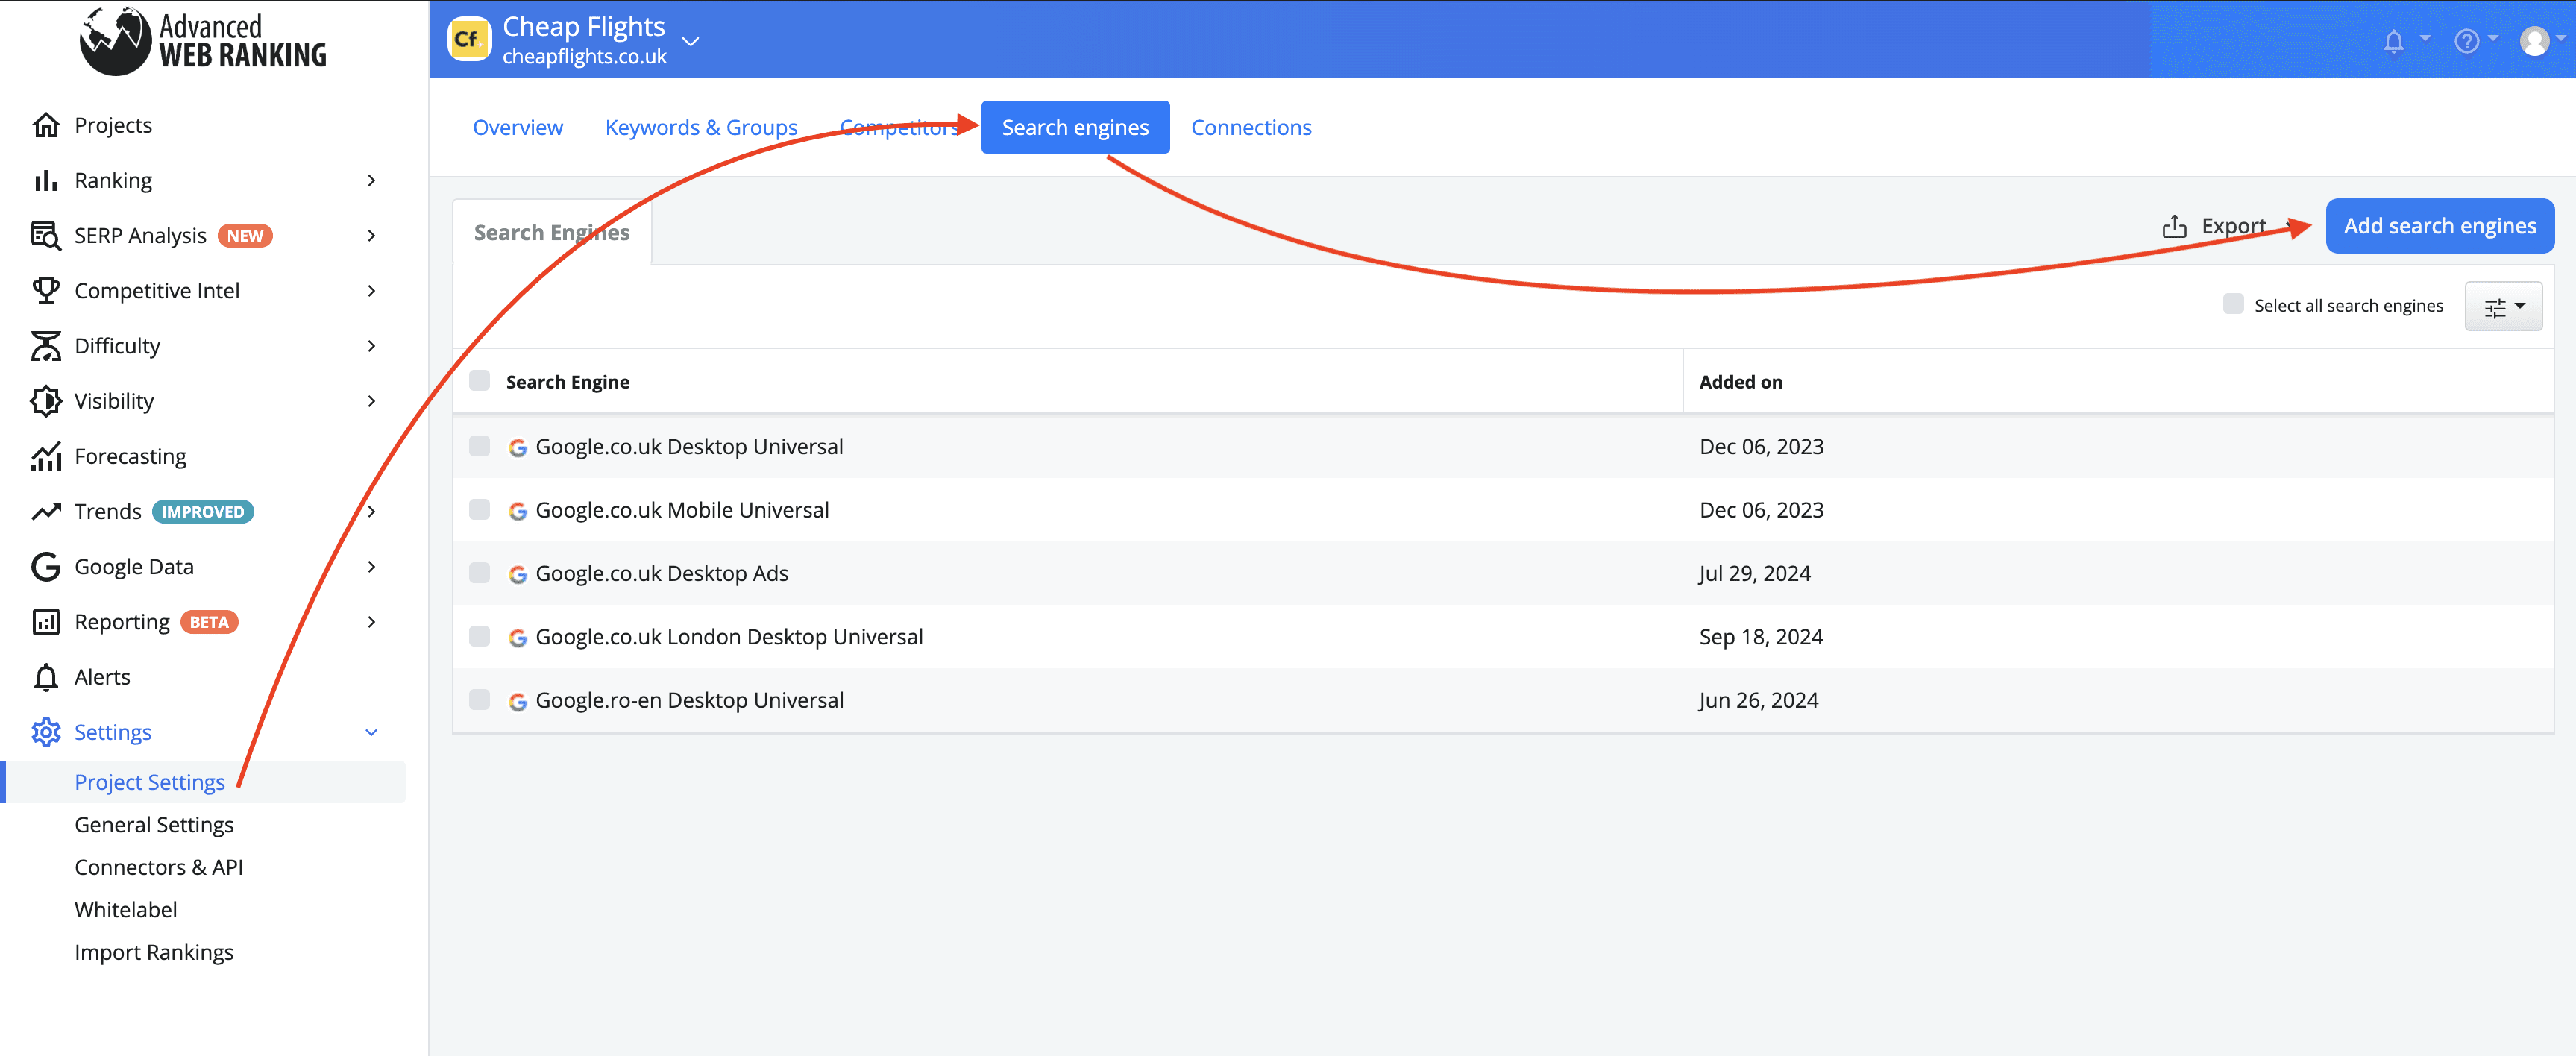Click the Jun 26, 2024 date cell

tap(1758, 700)
